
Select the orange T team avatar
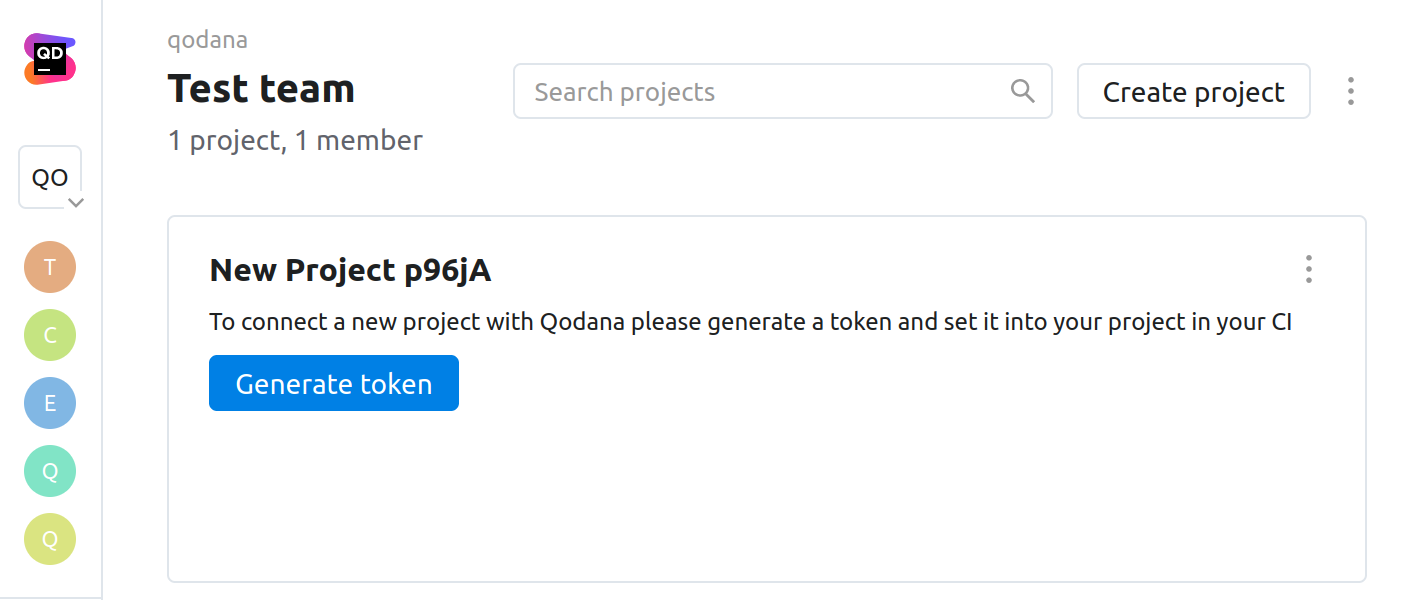pyautogui.click(x=50, y=267)
